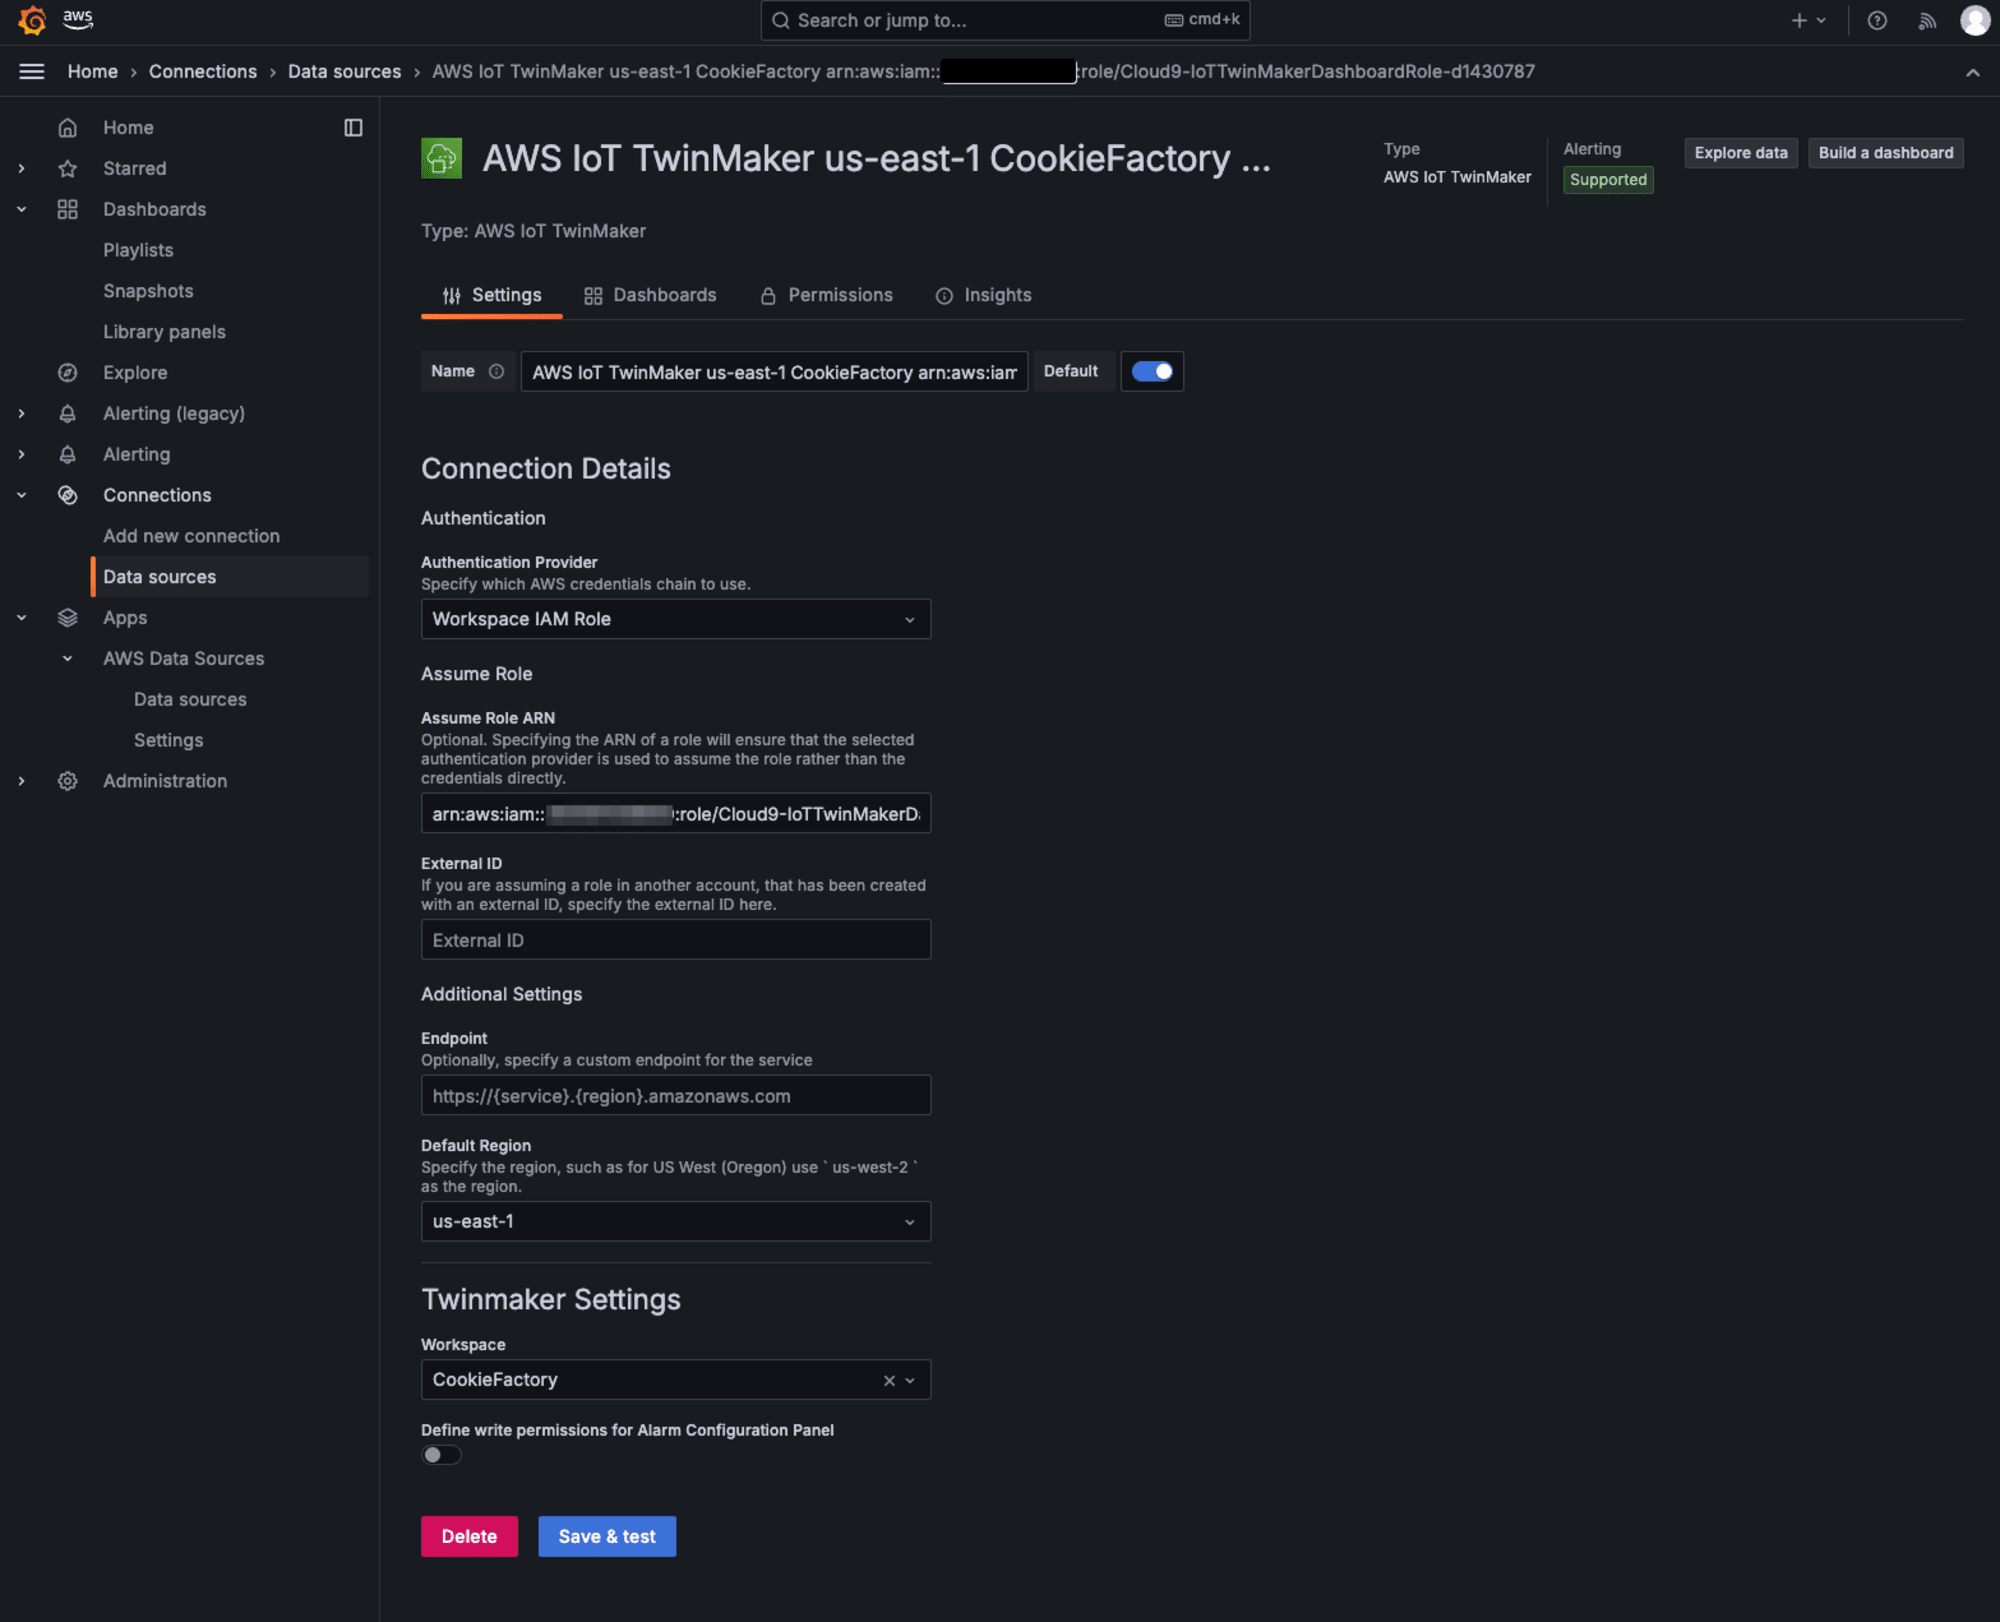This screenshot has height=1622, width=2000.
Task: Open Playlists in the sidebar
Action: tap(138, 250)
